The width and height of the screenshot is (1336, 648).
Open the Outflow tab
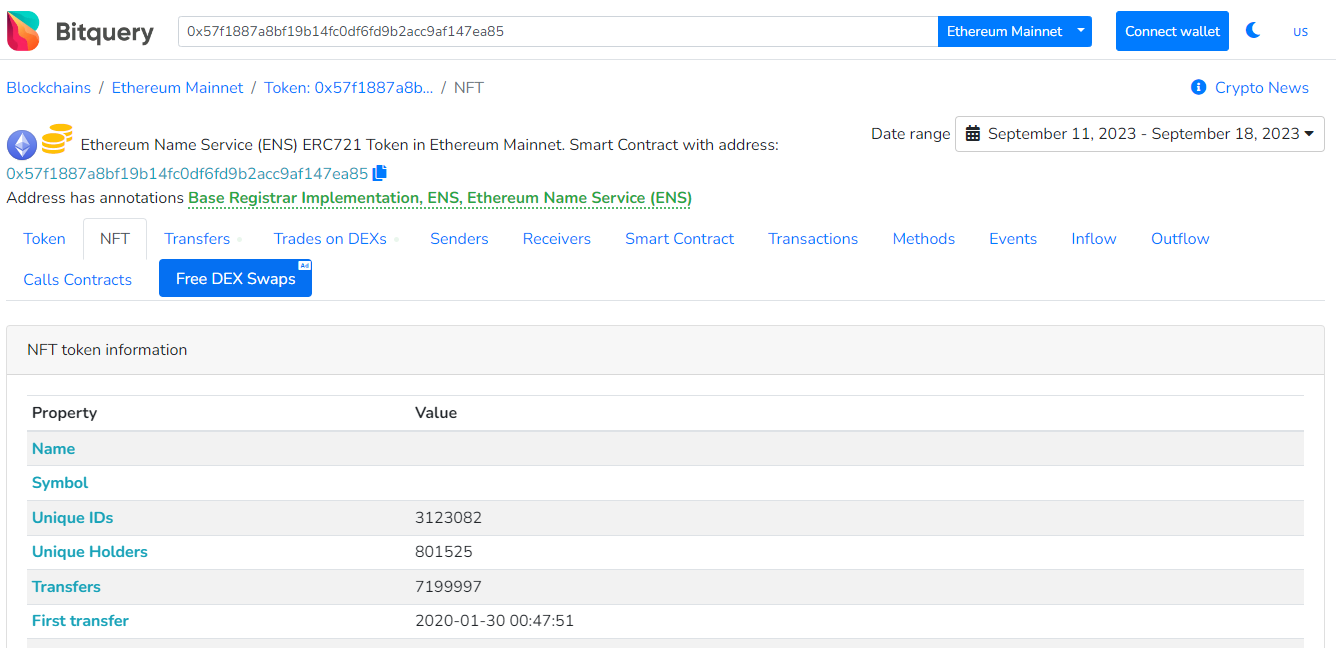tap(1180, 238)
